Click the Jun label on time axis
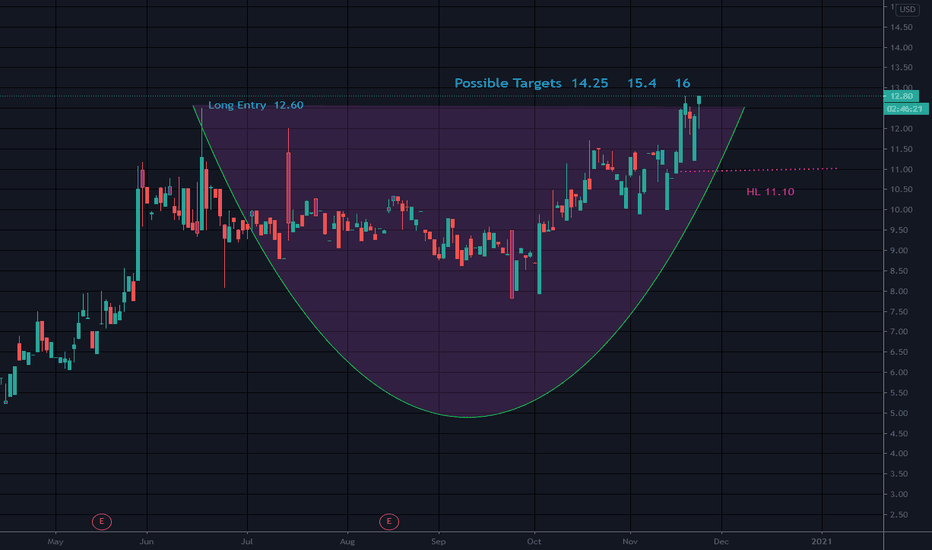Viewport: 932px width, 550px height. 146,542
